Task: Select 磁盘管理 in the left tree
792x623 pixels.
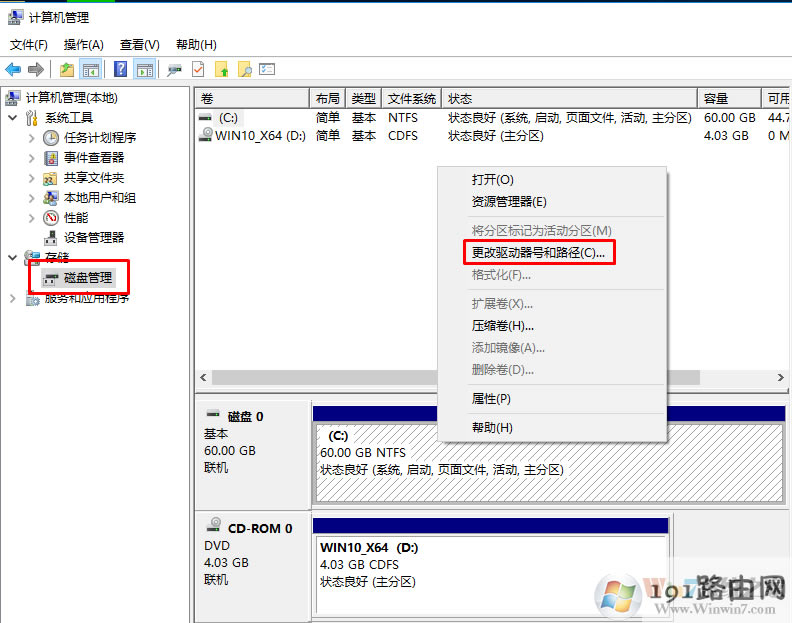Action: tap(88, 278)
